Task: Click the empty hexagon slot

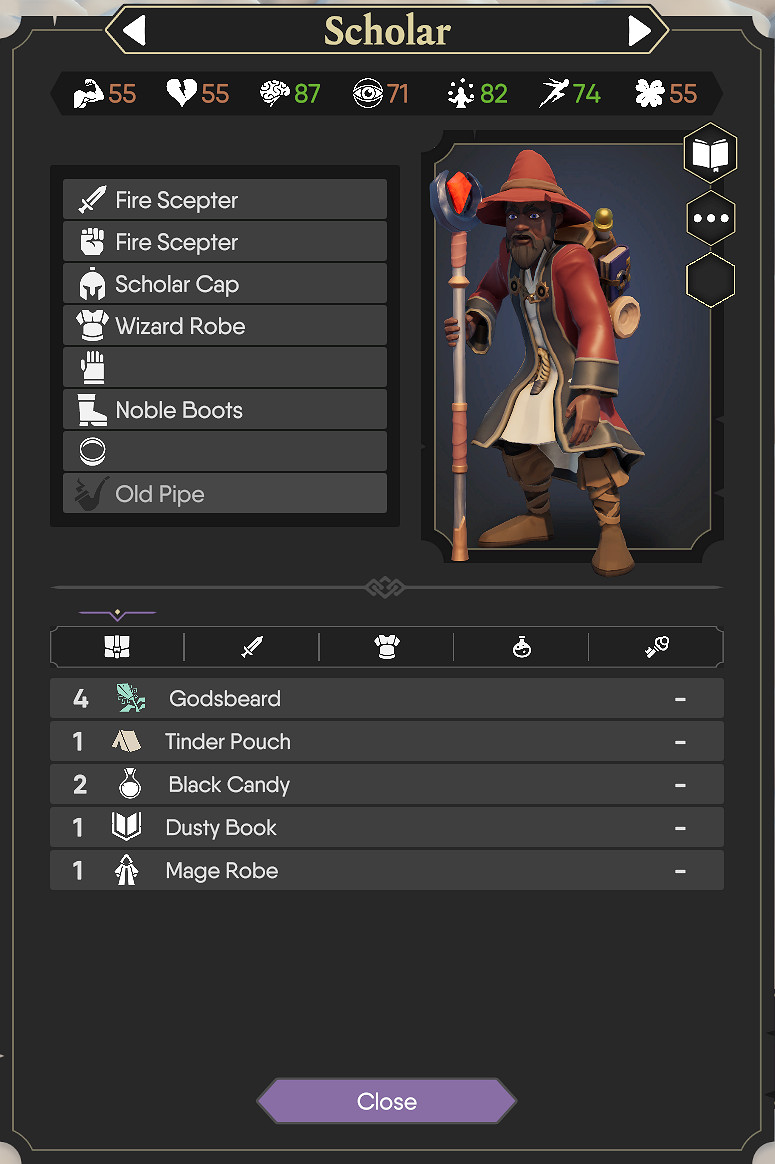Action: [x=710, y=281]
